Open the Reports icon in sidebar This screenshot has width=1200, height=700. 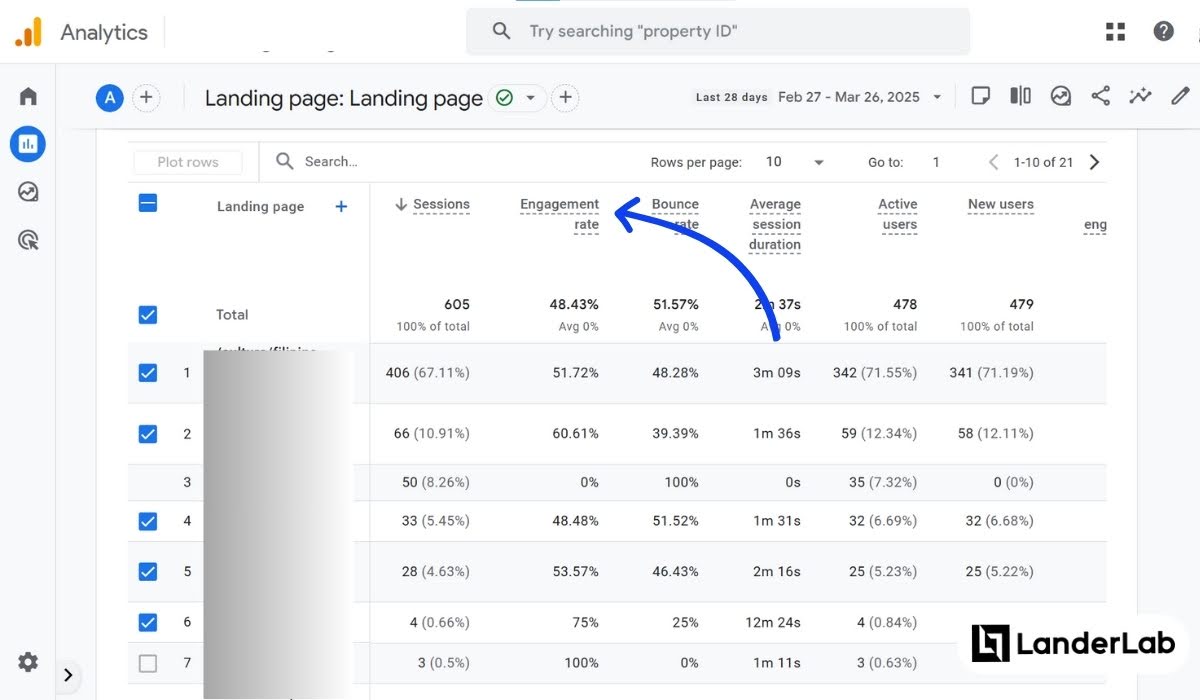pos(28,144)
